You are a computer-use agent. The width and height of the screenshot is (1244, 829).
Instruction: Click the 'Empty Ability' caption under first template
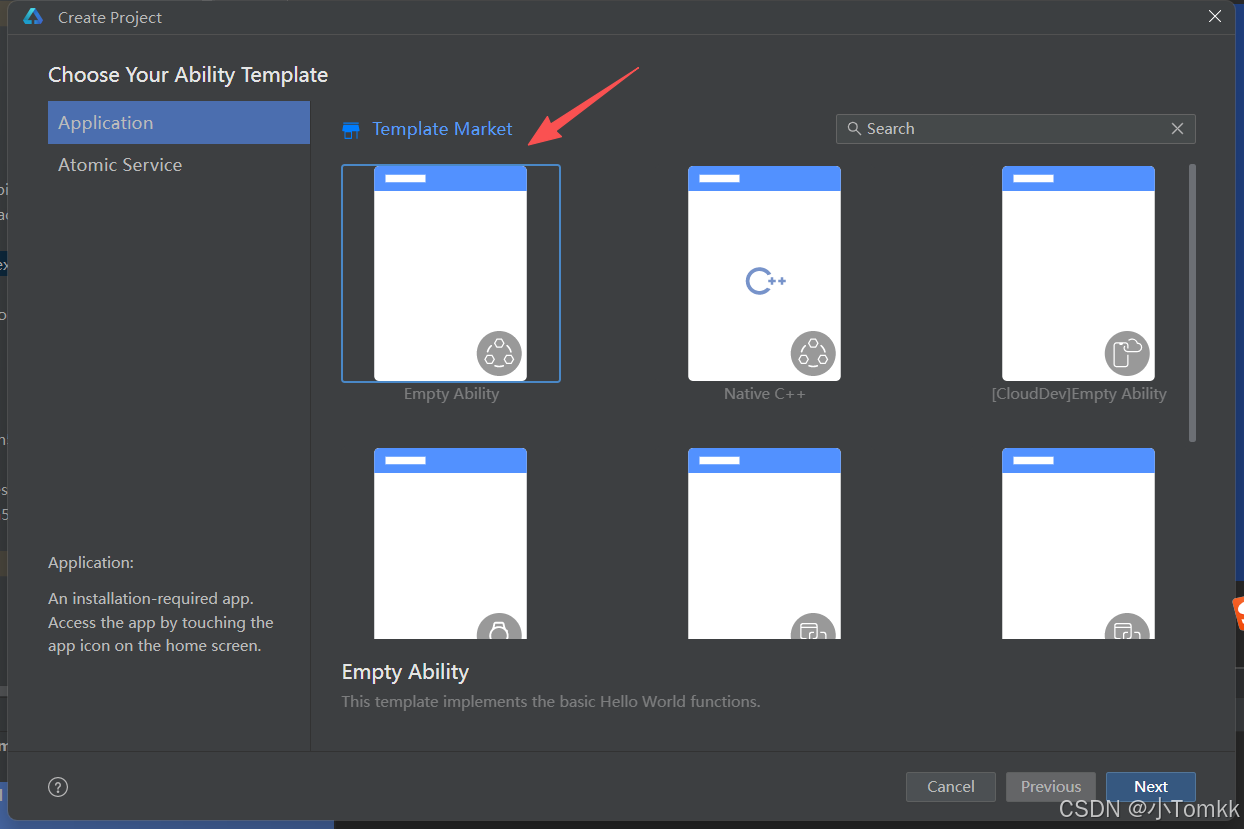451,394
